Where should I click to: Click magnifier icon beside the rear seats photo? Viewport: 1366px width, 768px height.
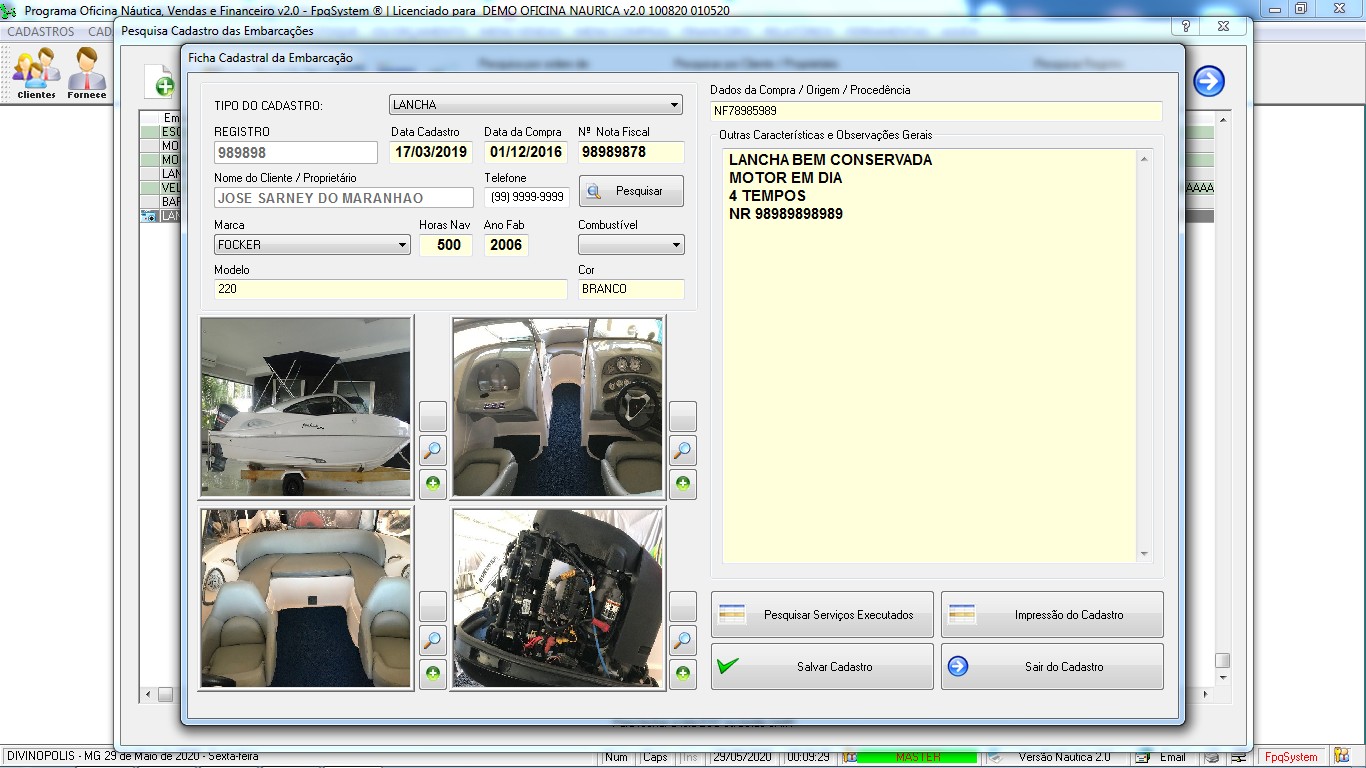tap(432, 640)
